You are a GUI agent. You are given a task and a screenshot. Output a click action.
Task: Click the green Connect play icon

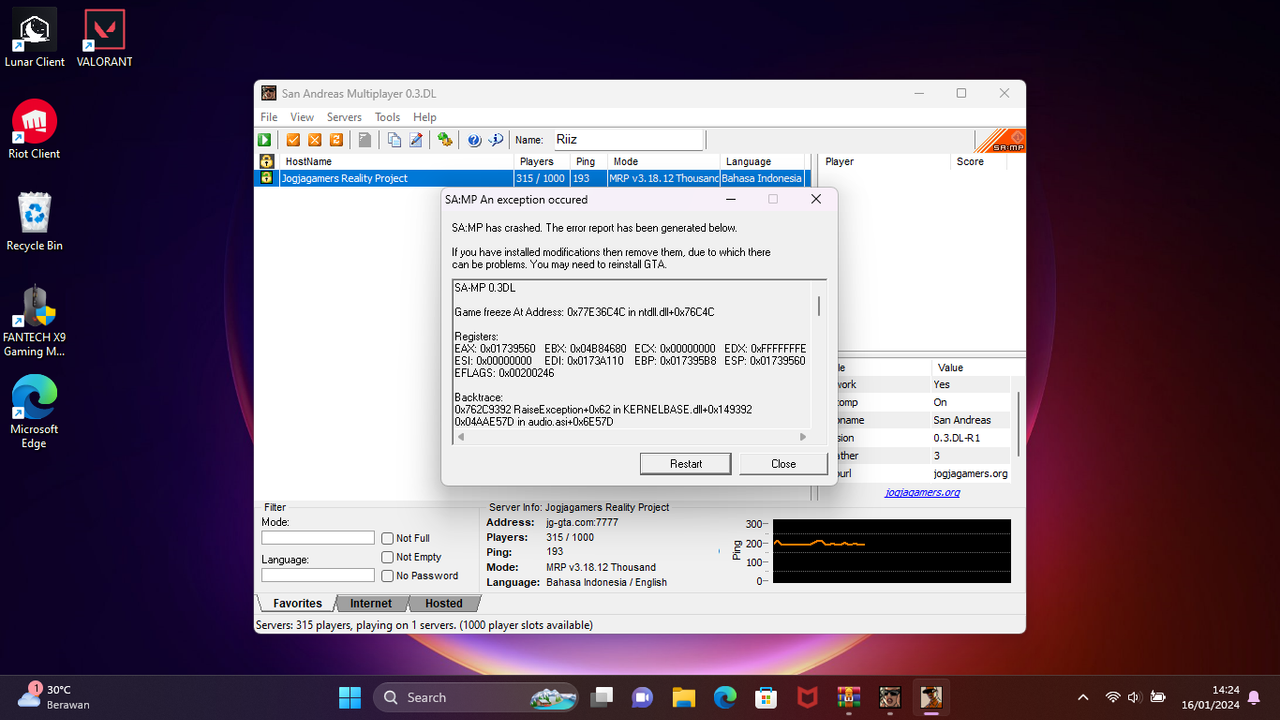pyautogui.click(x=265, y=140)
